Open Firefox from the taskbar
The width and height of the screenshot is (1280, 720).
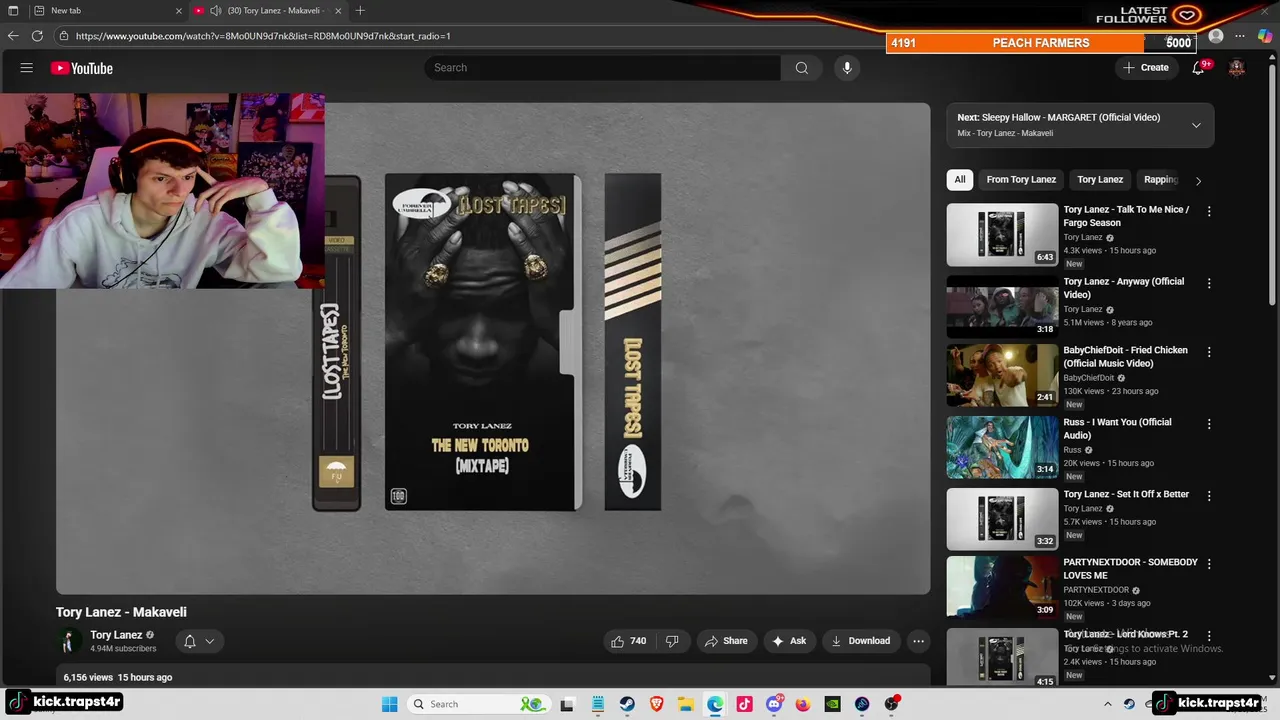(803, 704)
